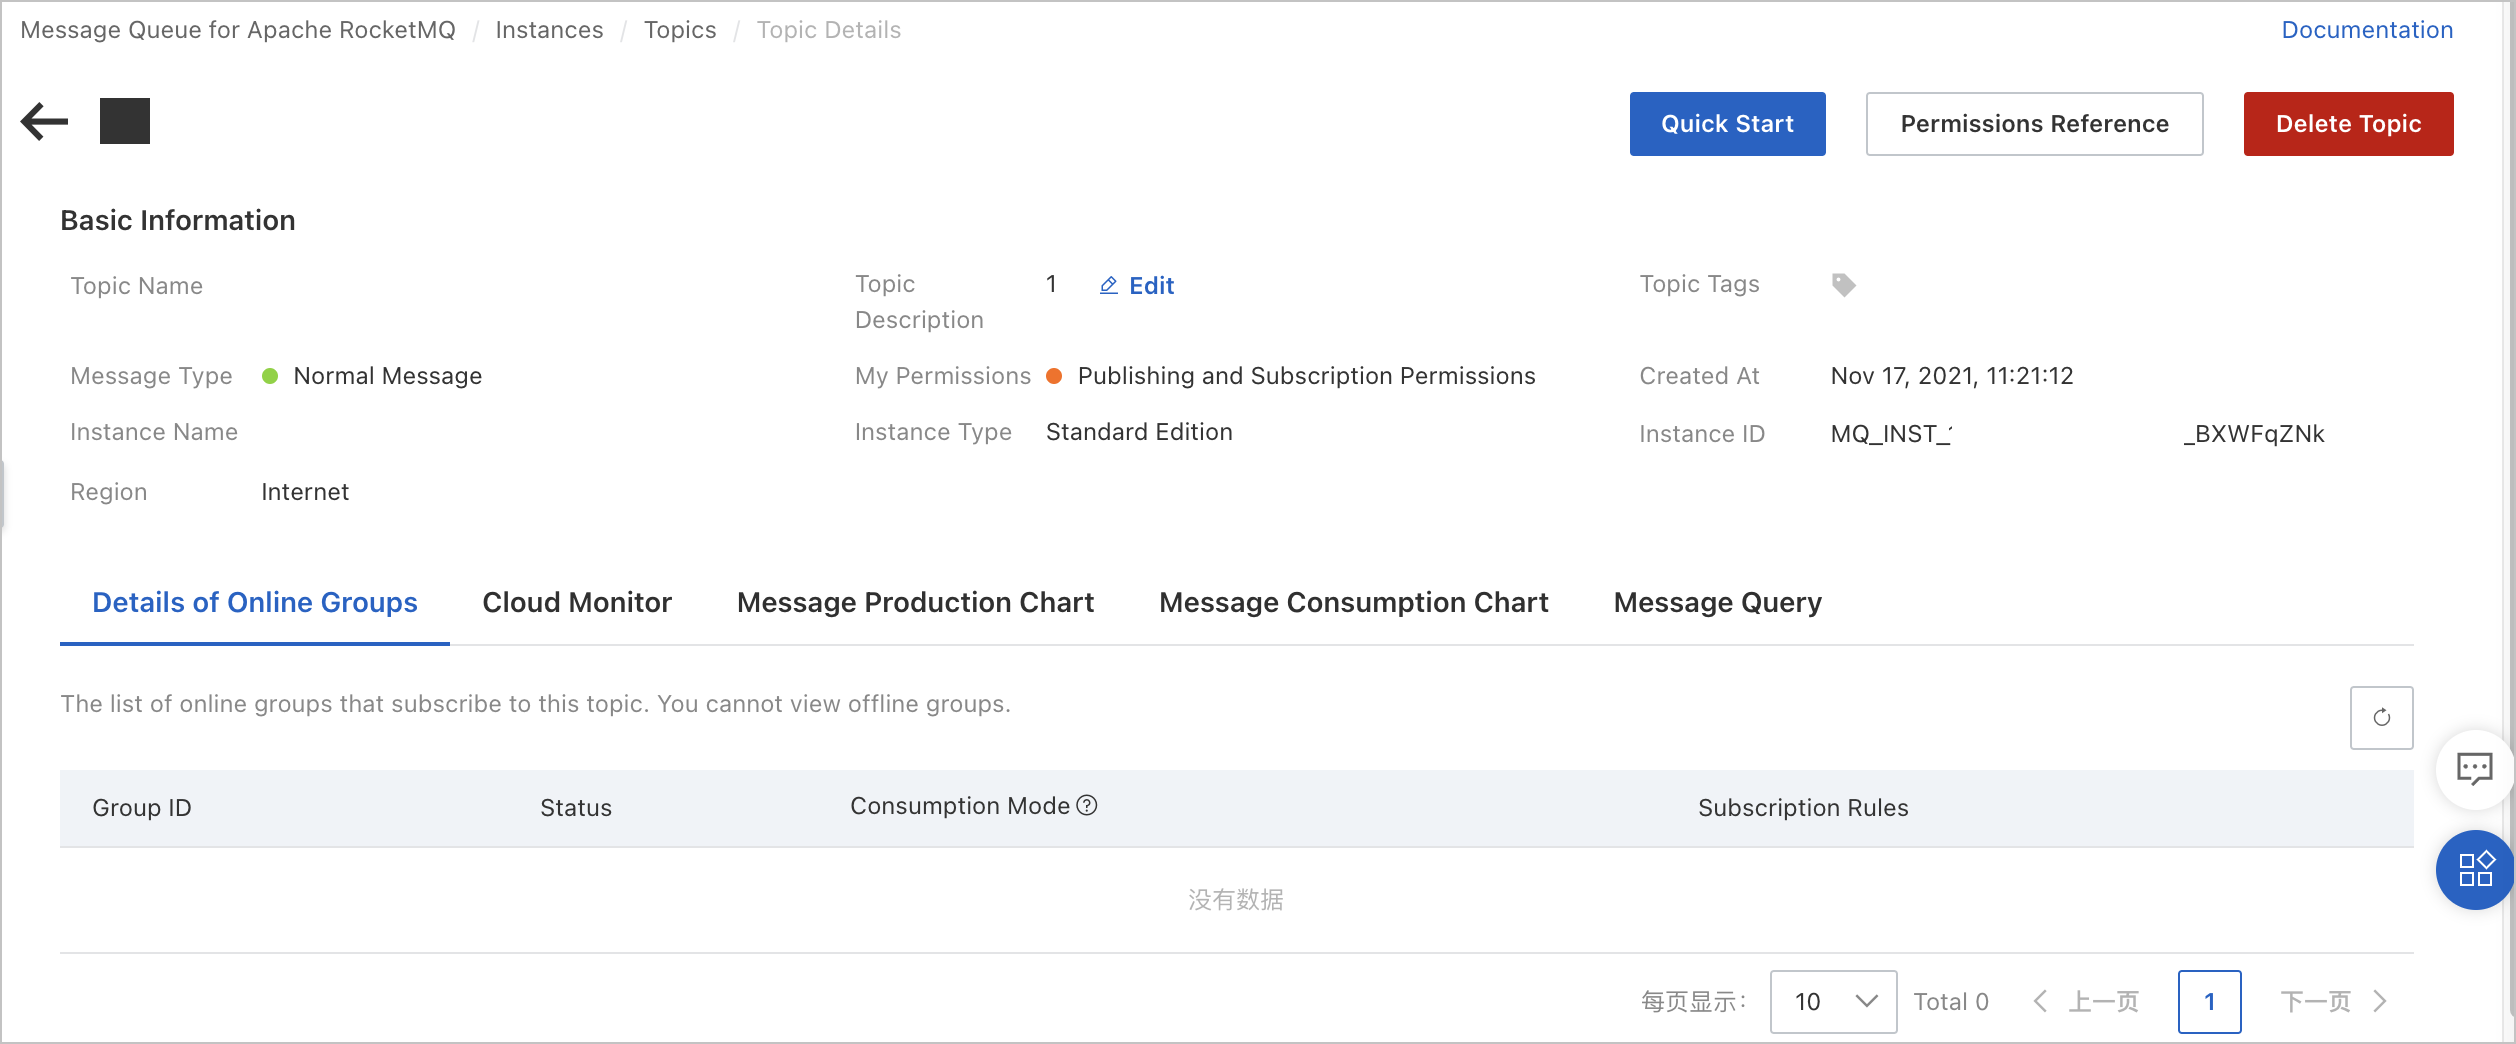The width and height of the screenshot is (2516, 1044).
Task: Click the pencil Edit icon for description
Action: point(1108,286)
